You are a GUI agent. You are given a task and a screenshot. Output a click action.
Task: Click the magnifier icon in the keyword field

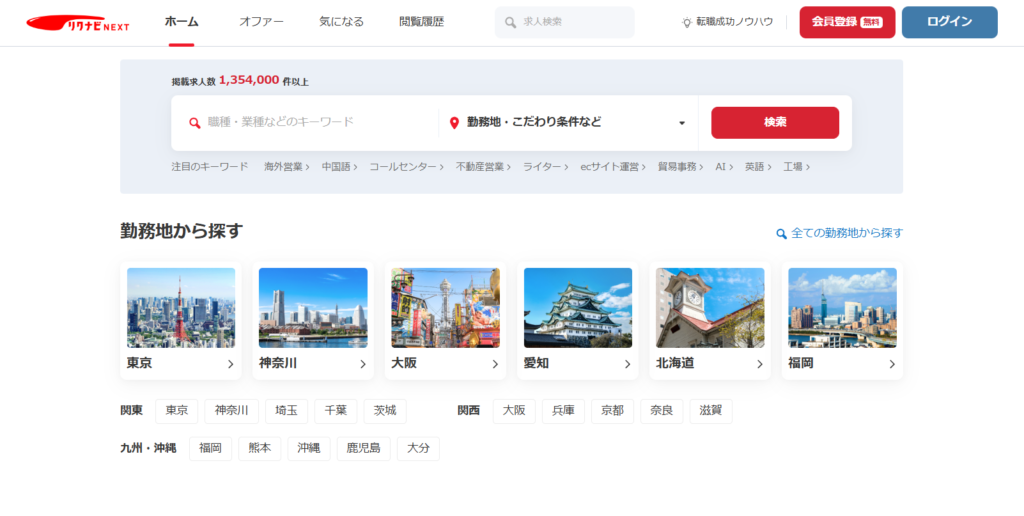point(195,123)
